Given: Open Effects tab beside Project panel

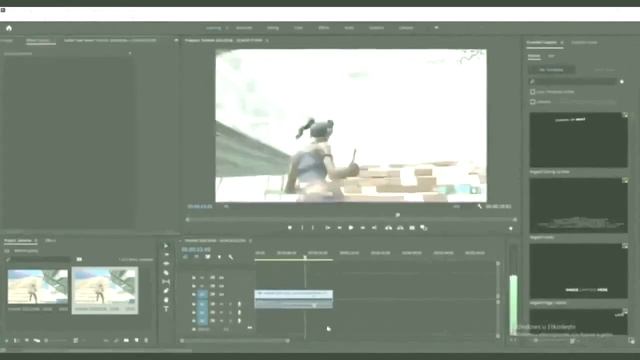Looking at the screenshot, I should pos(50,241).
